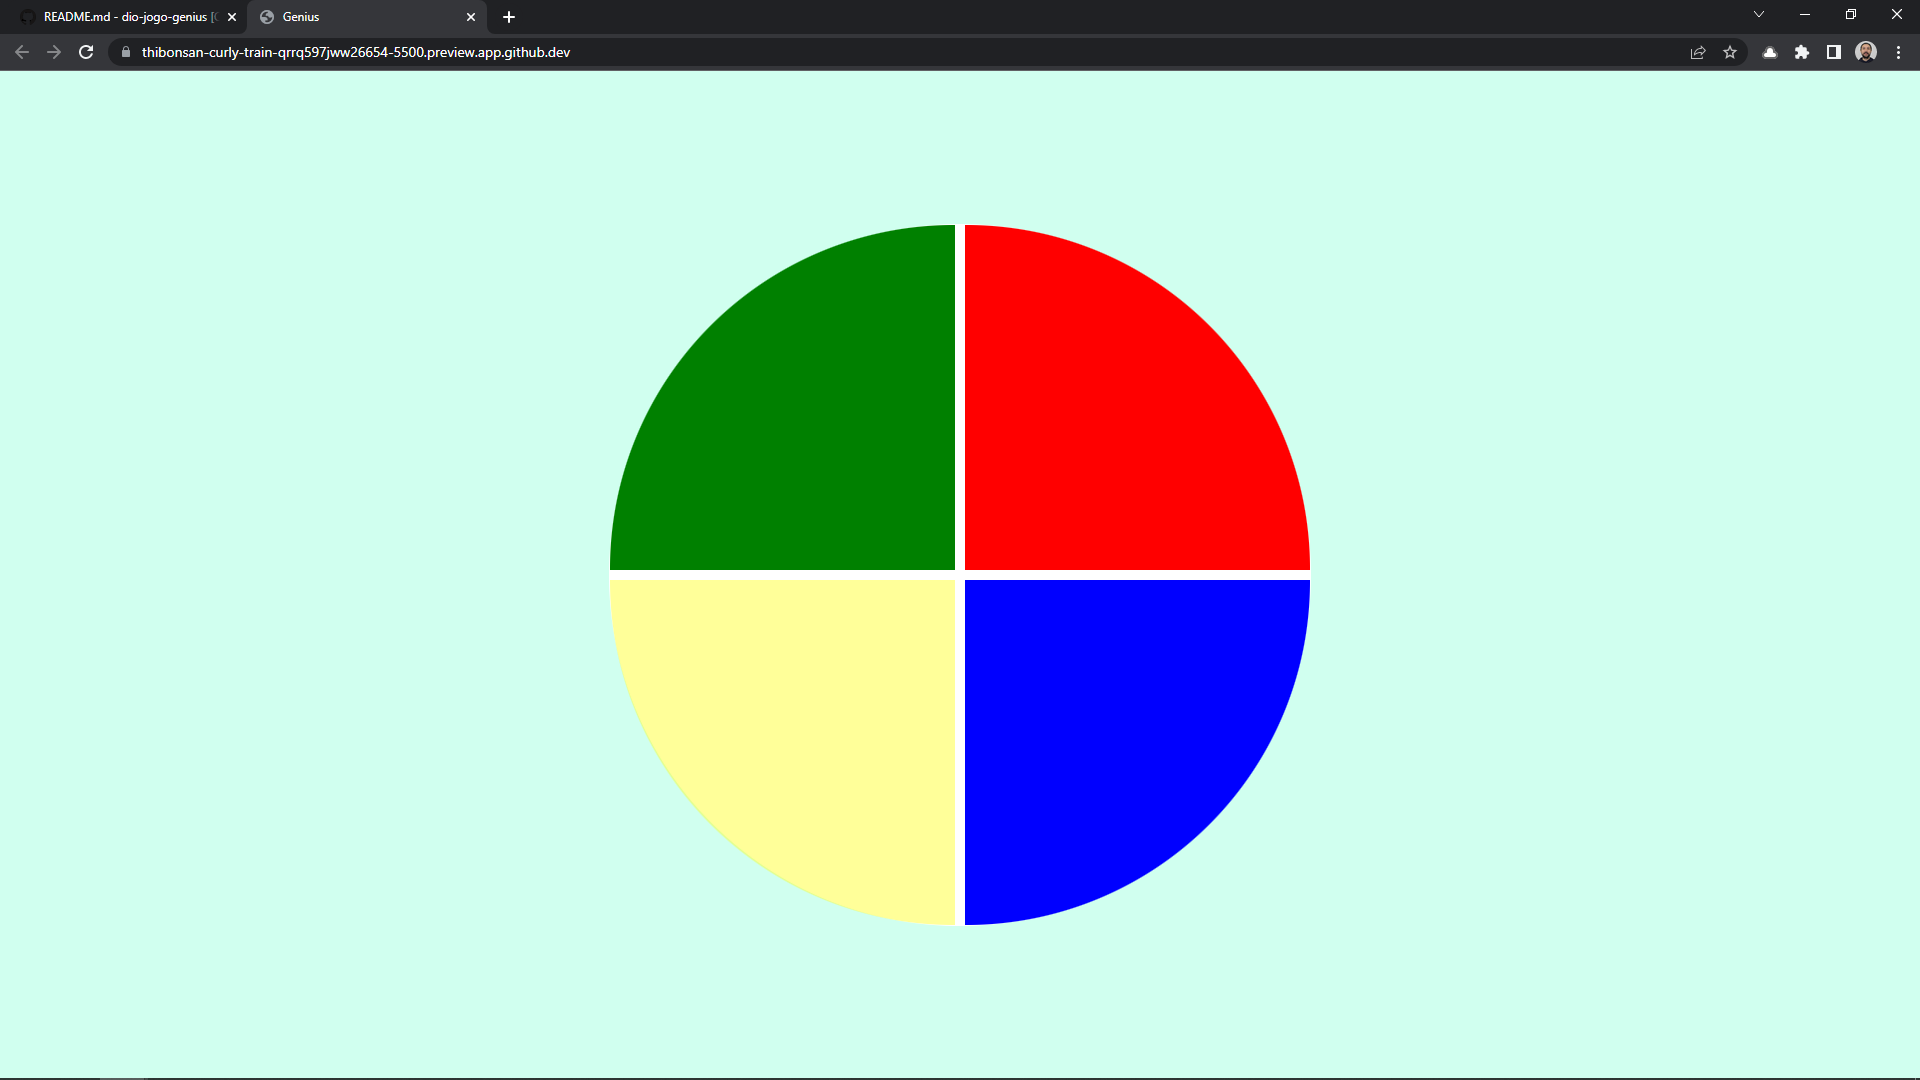Image resolution: width=1920 pixels, height=1080 pixels.
Task: Toggle the browser side panel
Action: (x=1834, y=52)
